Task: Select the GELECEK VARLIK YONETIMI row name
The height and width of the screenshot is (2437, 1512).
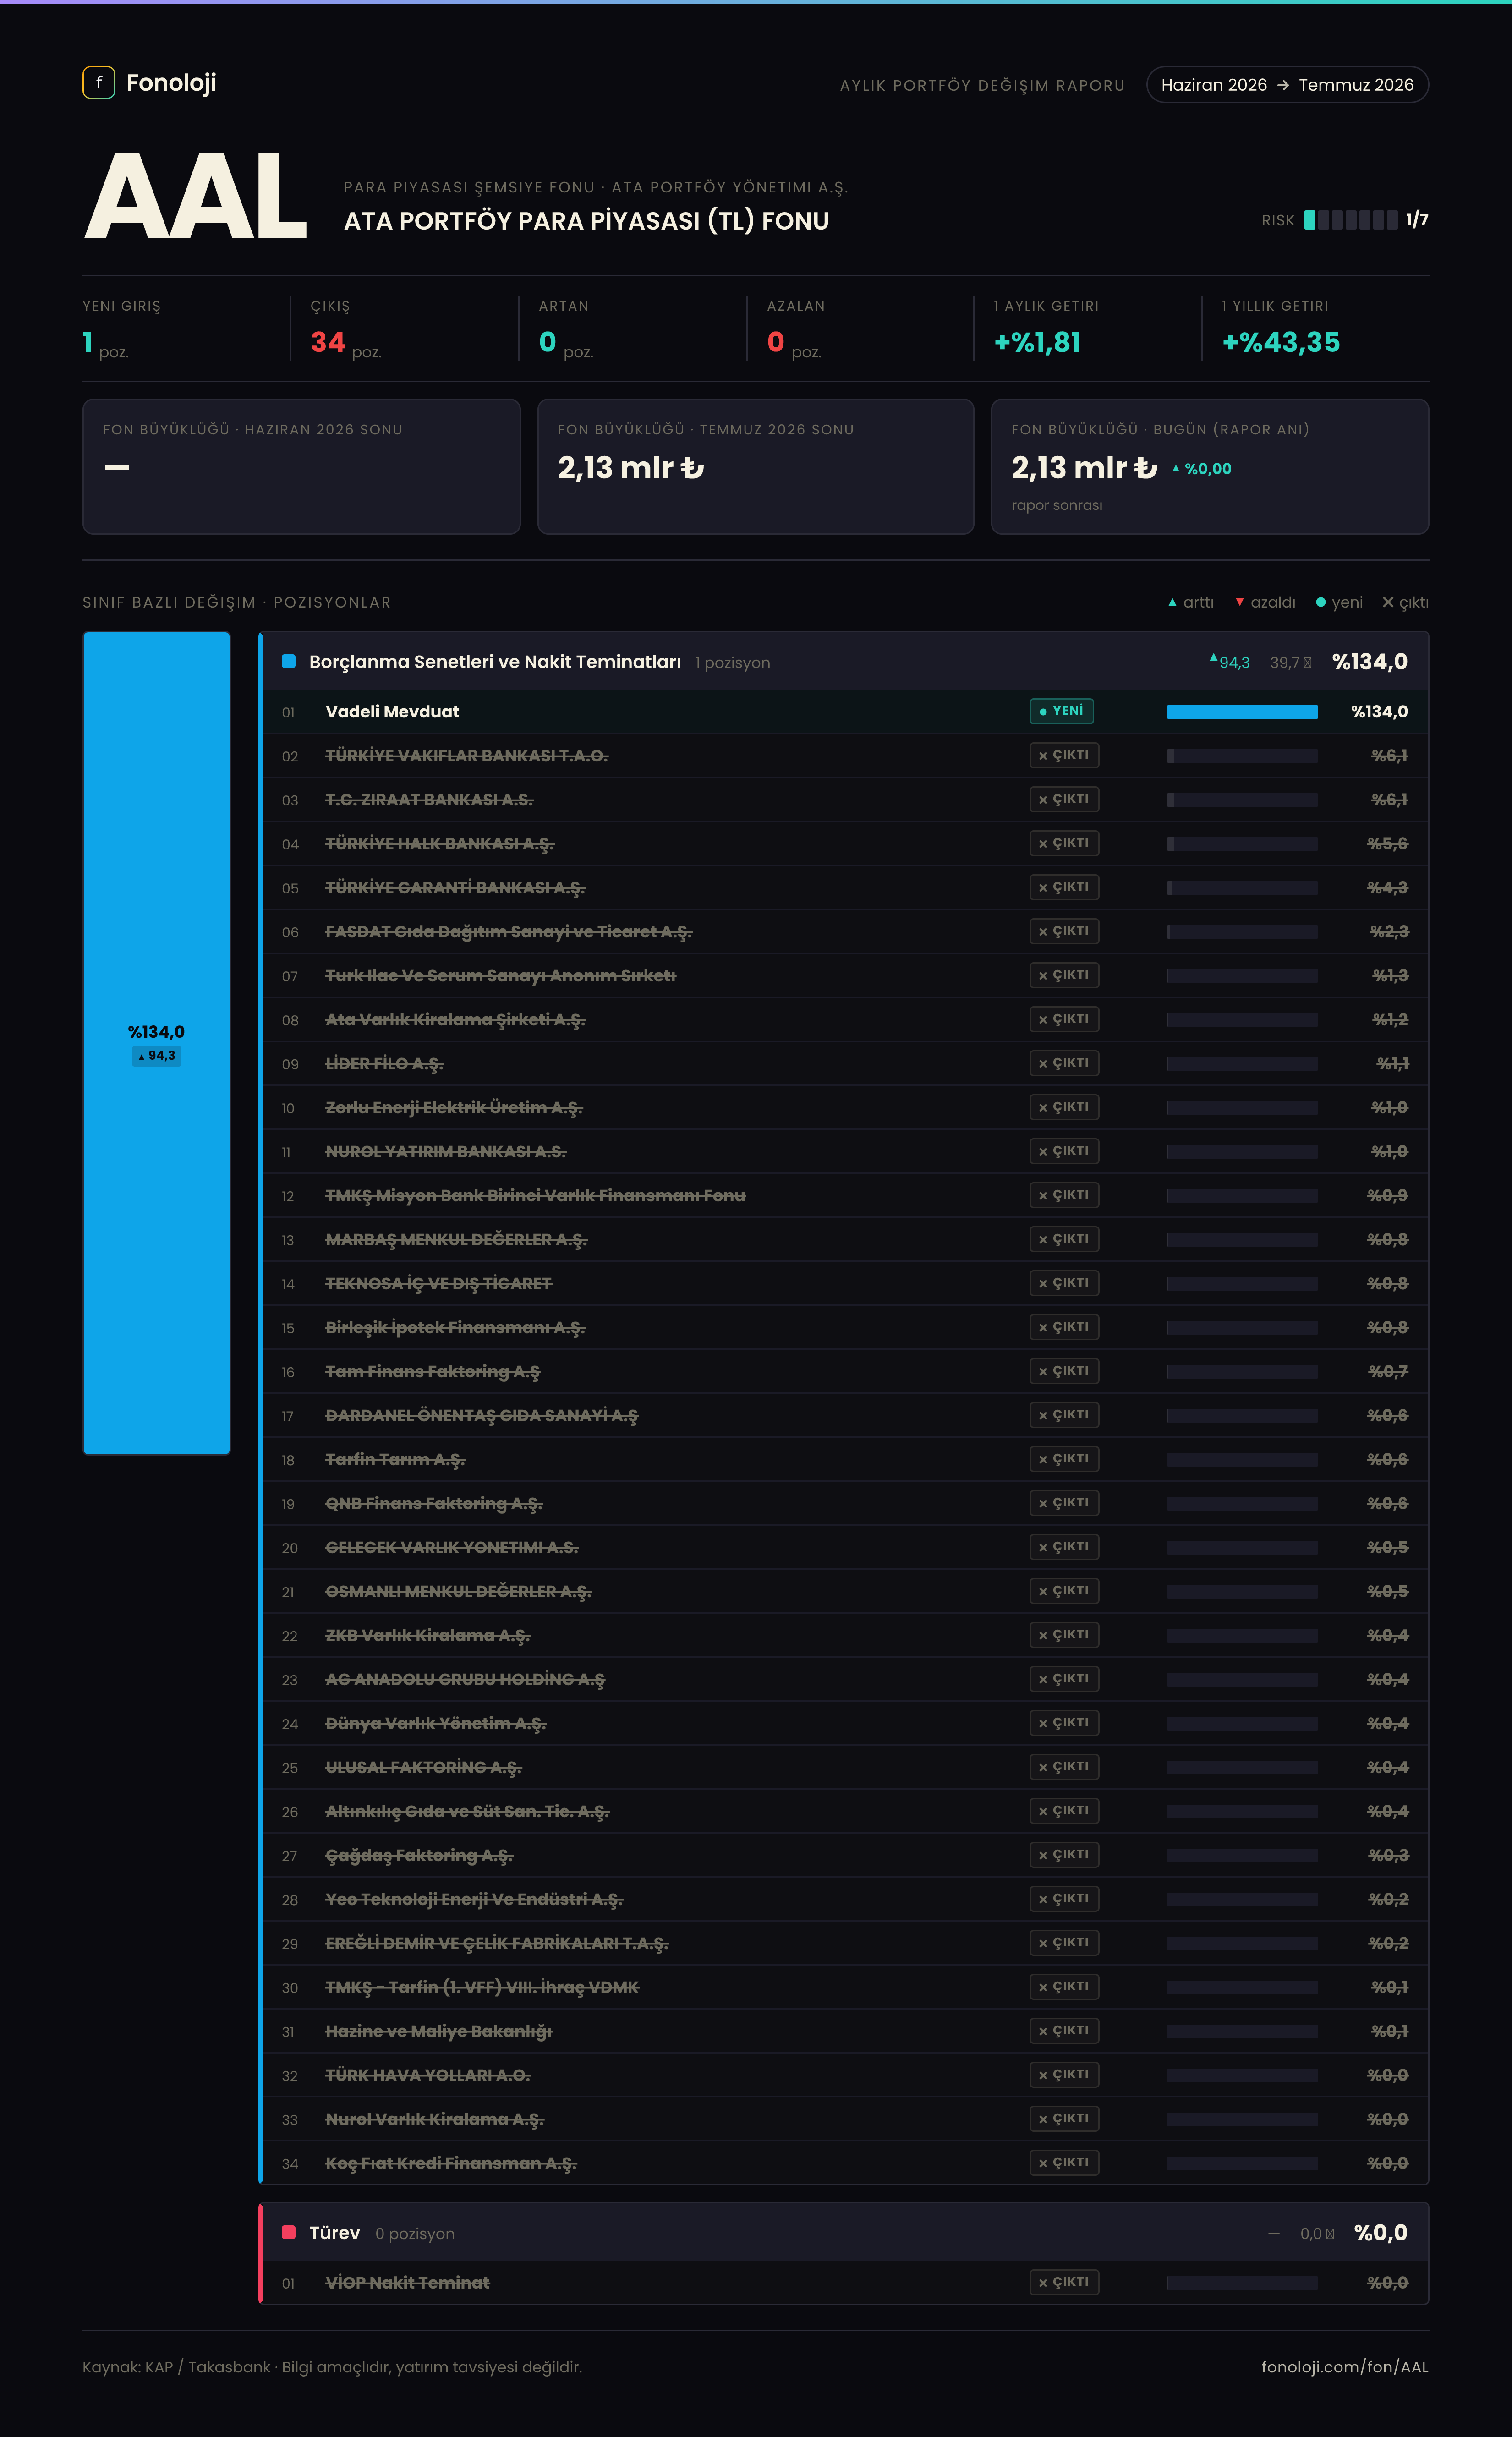Action: tap(452, 1548)
